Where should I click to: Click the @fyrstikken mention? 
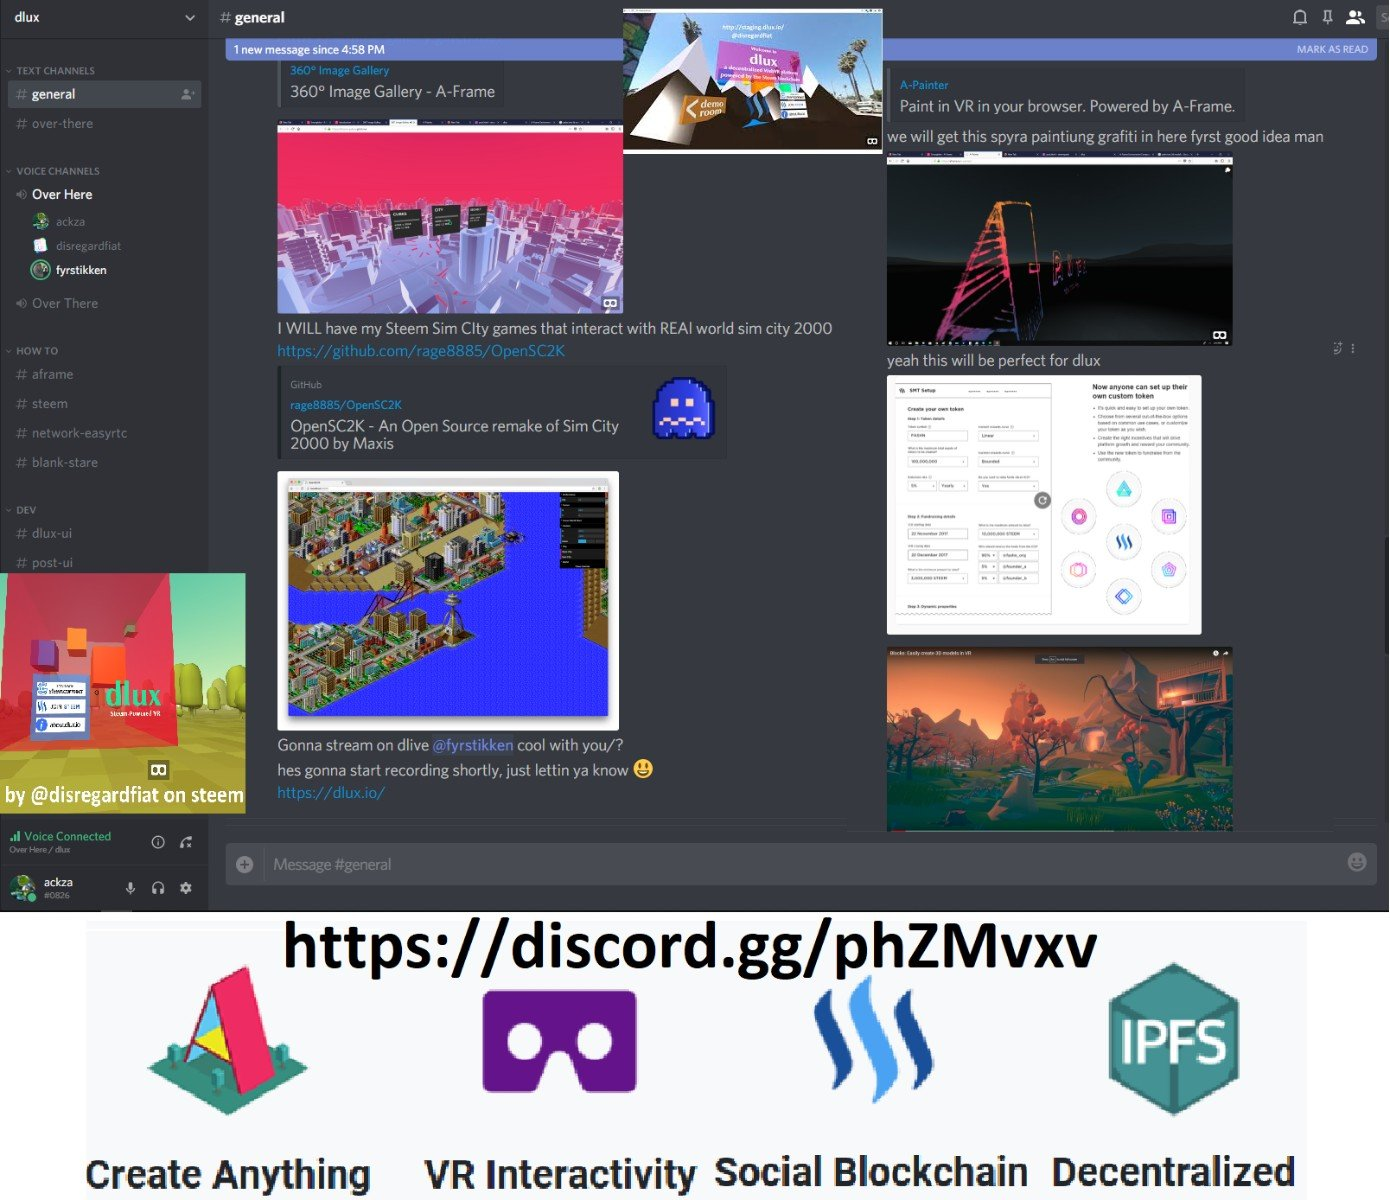(473, 745)
